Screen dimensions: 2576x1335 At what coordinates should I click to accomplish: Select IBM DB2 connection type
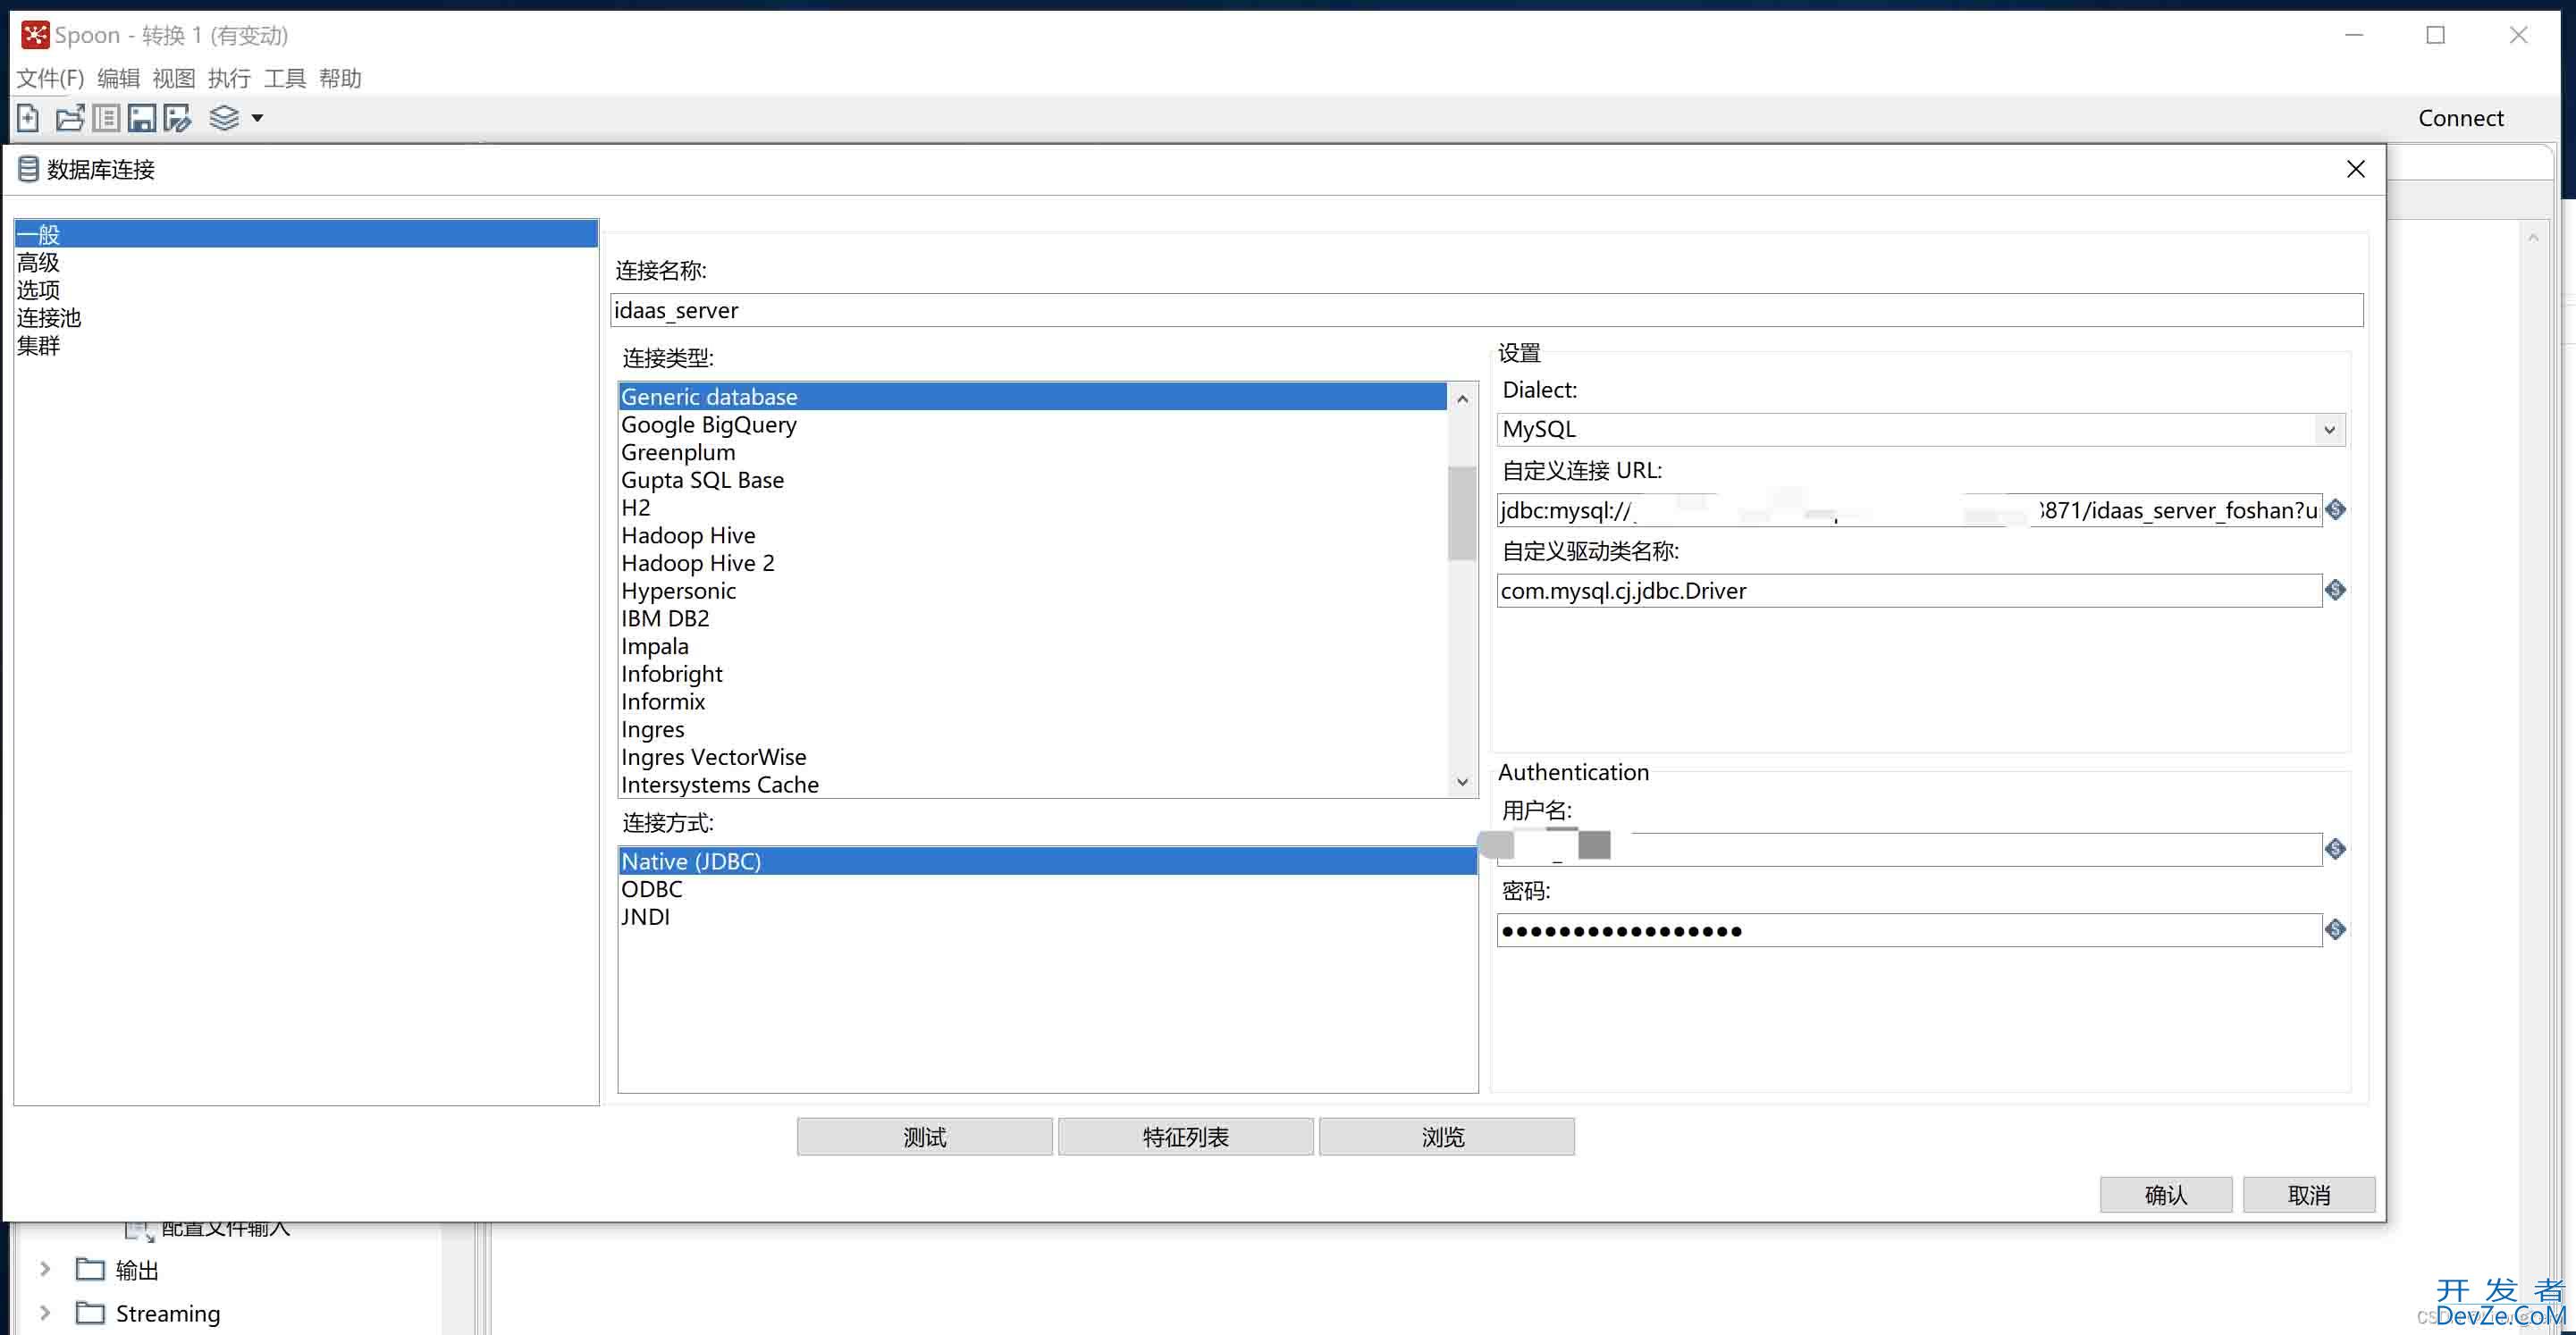pos(1032,619)
